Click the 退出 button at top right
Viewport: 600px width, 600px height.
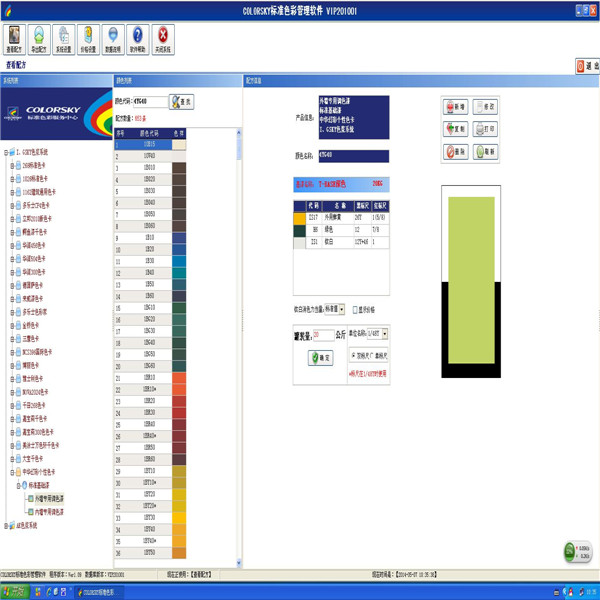point(587,65)
